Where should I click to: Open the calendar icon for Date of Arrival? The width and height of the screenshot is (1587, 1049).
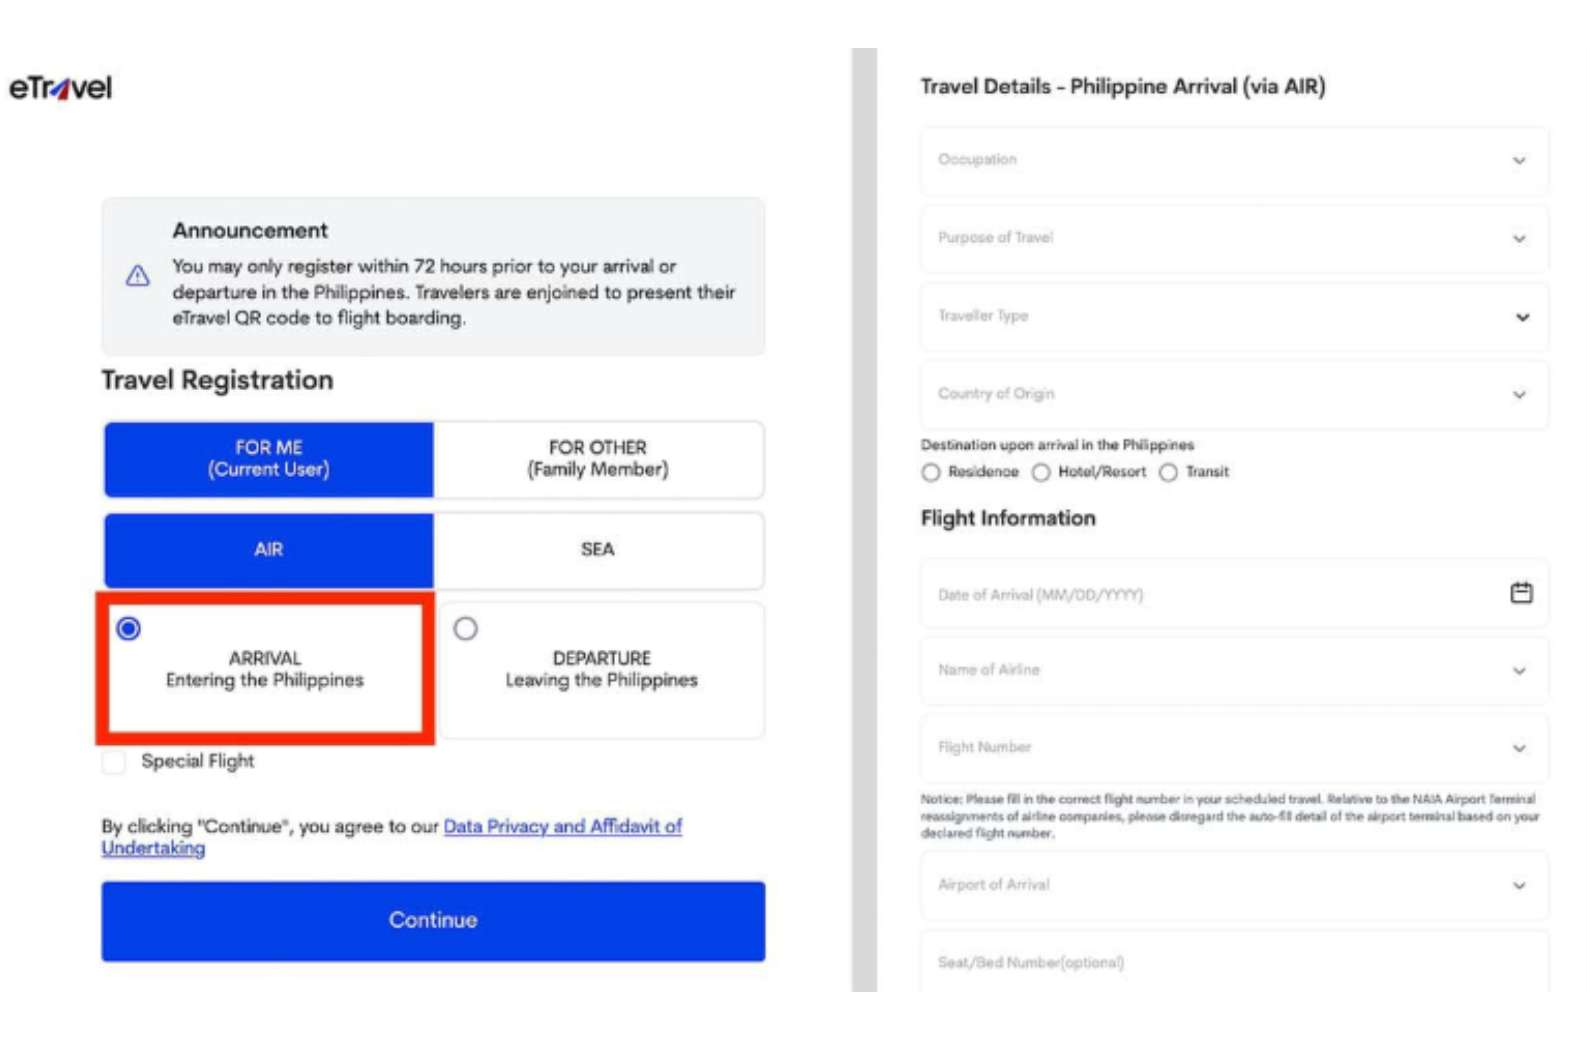click(1521, 593)
